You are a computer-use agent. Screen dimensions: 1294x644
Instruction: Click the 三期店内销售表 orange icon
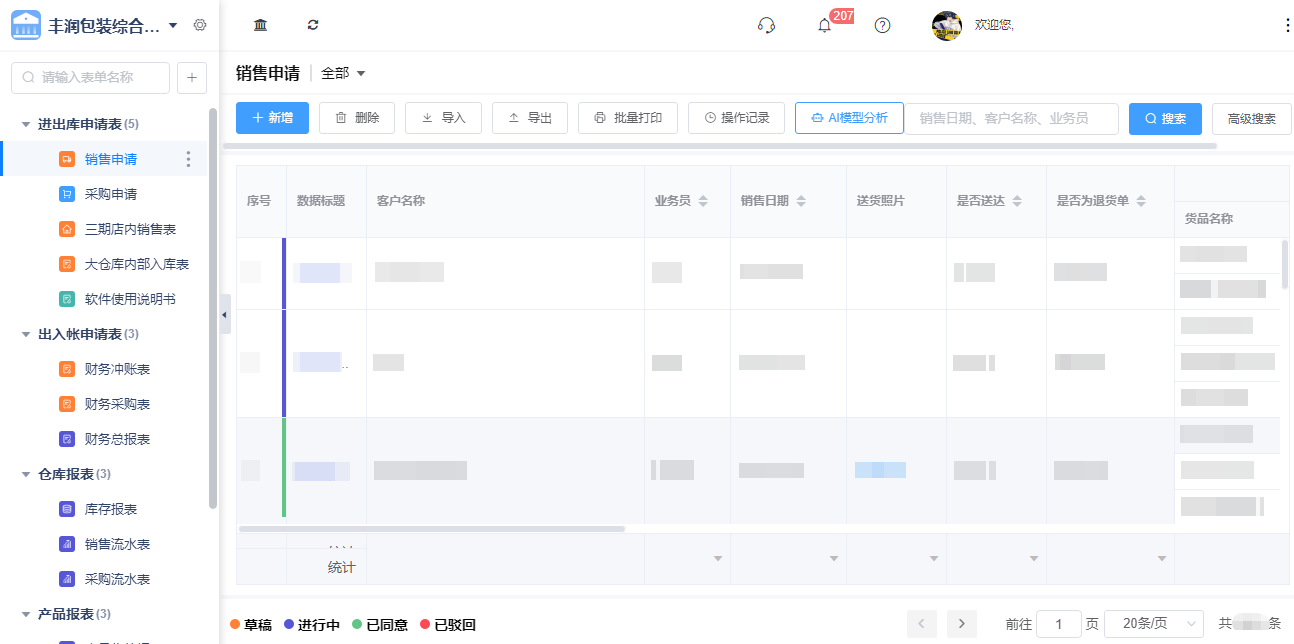(x=67, y=229)
